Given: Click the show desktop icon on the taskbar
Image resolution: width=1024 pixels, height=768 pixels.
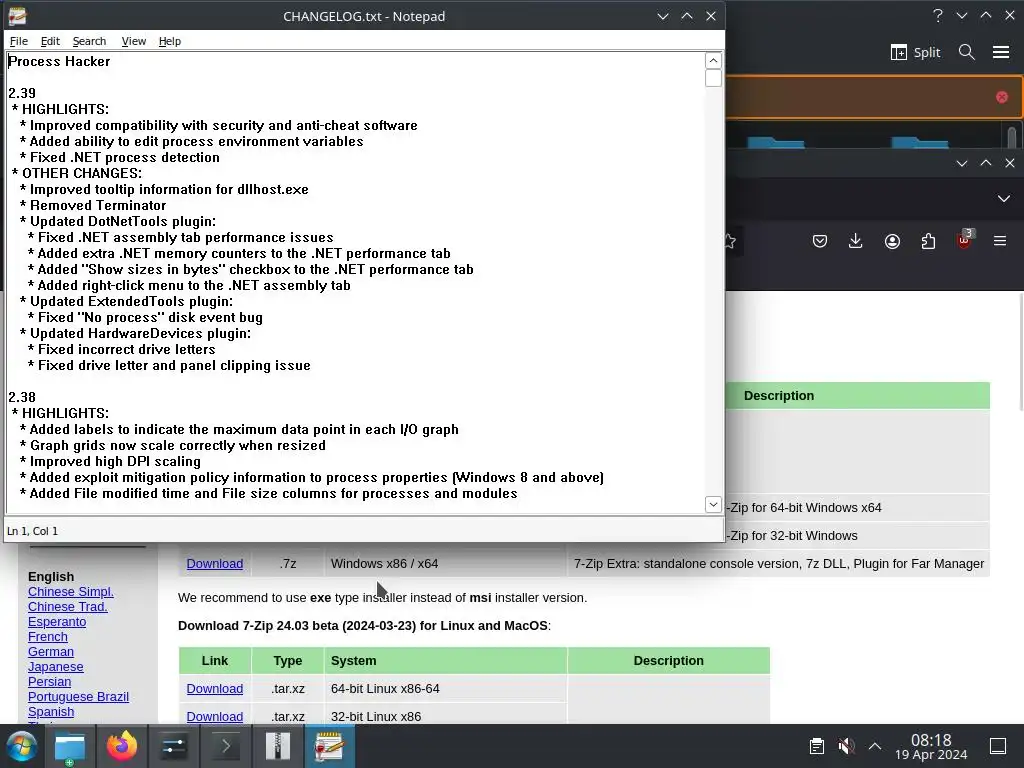Looking at the screenshot, I should tap(998, 746).
